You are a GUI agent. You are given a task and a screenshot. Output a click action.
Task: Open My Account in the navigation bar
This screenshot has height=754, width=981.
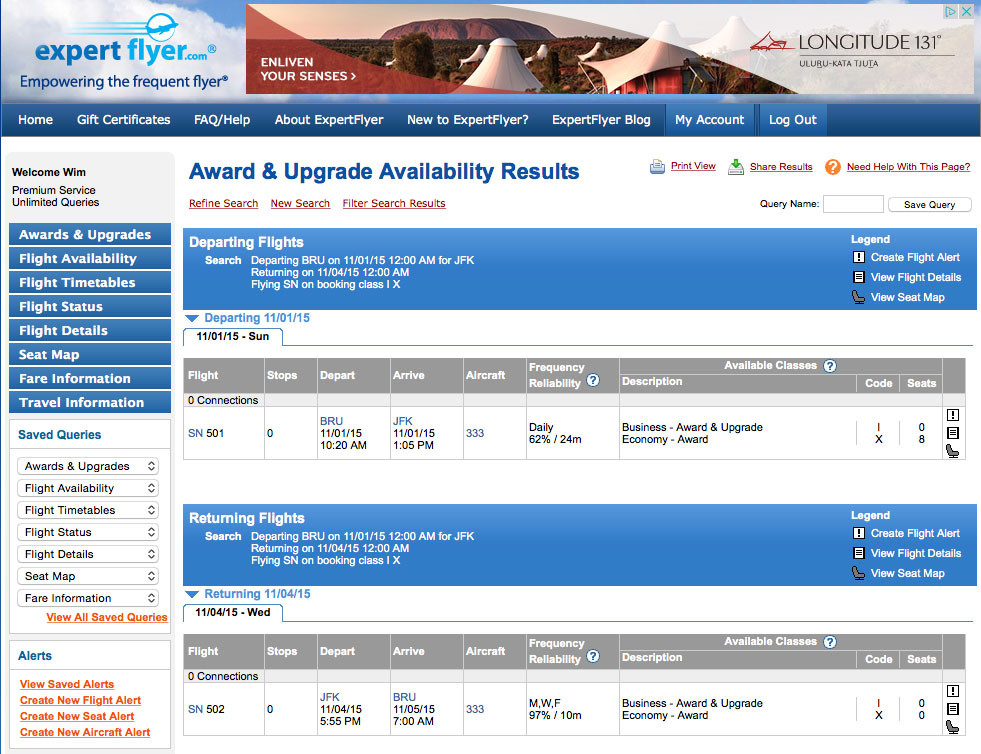pos(709,120)
